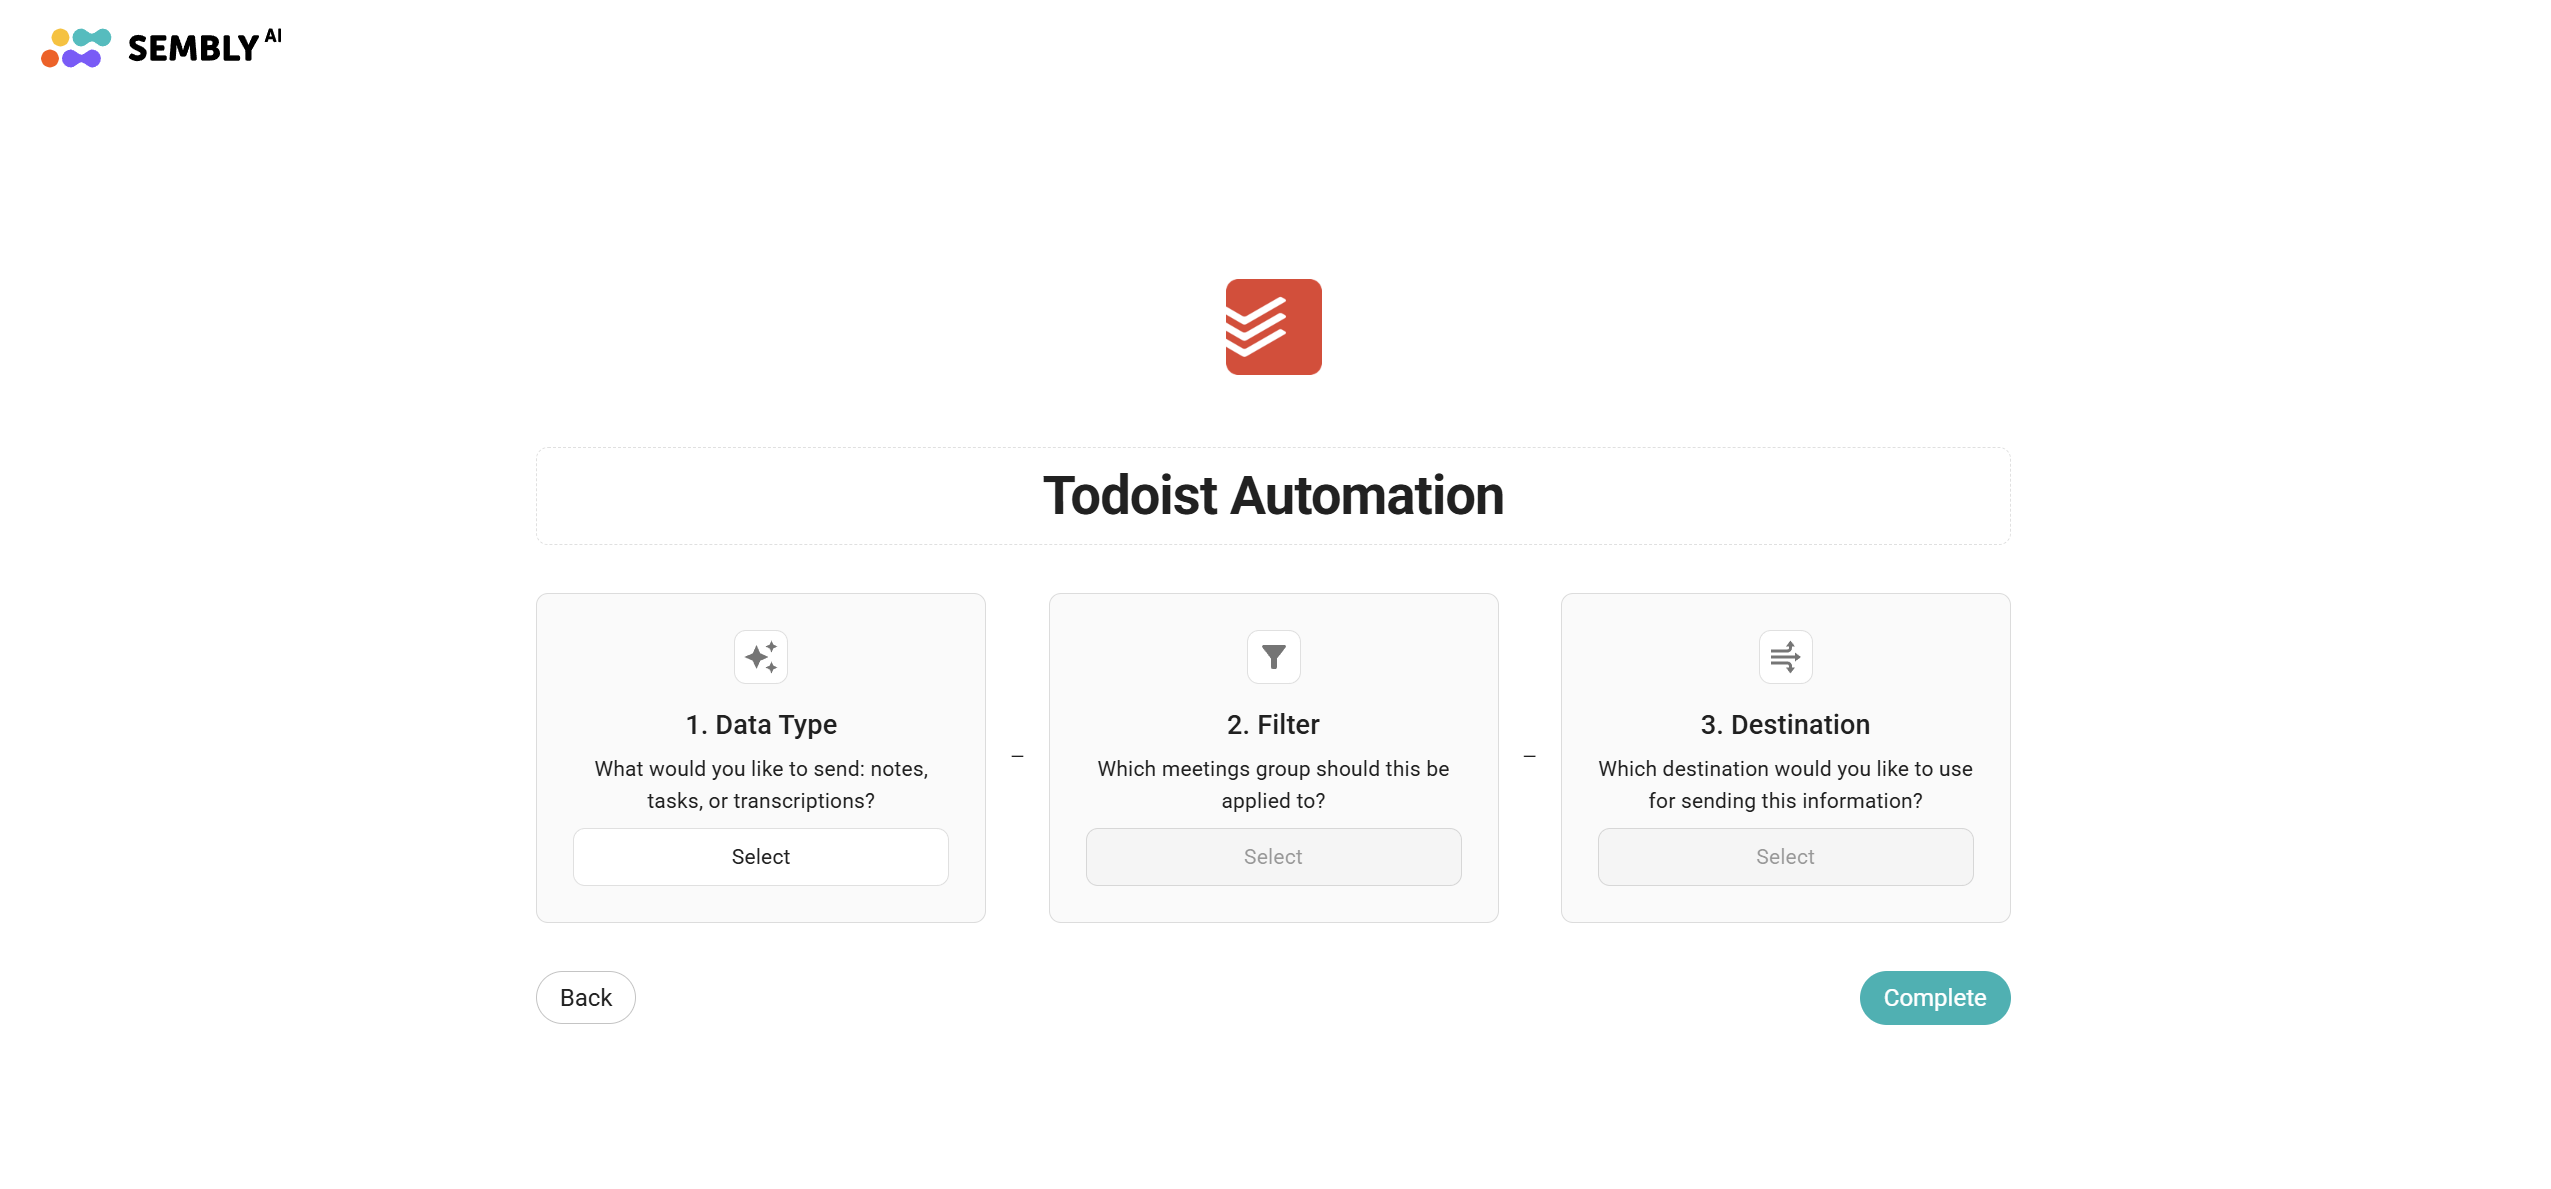Viewport: 2551px width, 1189px height.
Task: Open the Filter Select dropdown
Action: coord(1273,857)
